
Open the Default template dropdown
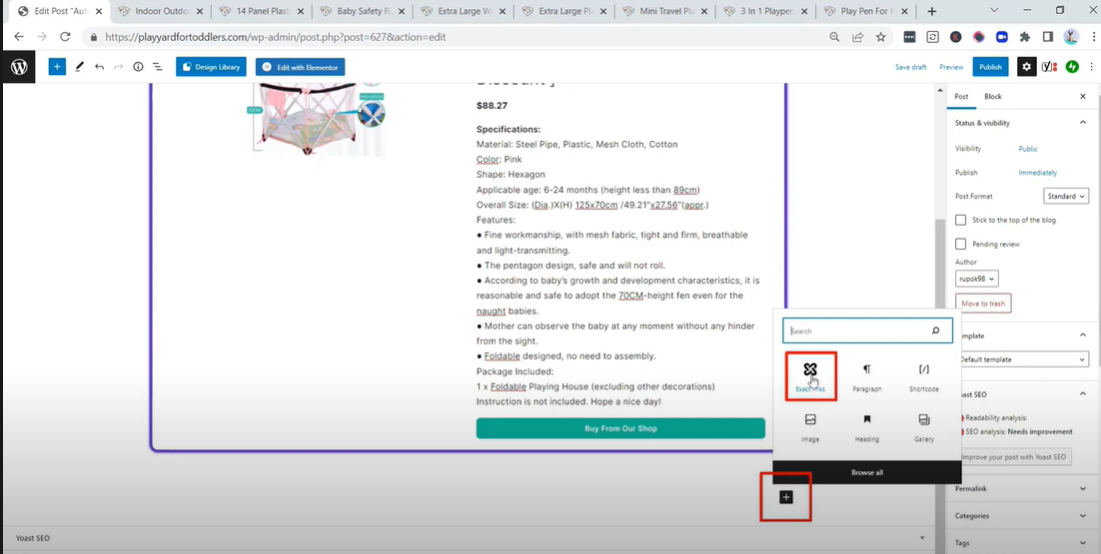tap(1022, 360)
